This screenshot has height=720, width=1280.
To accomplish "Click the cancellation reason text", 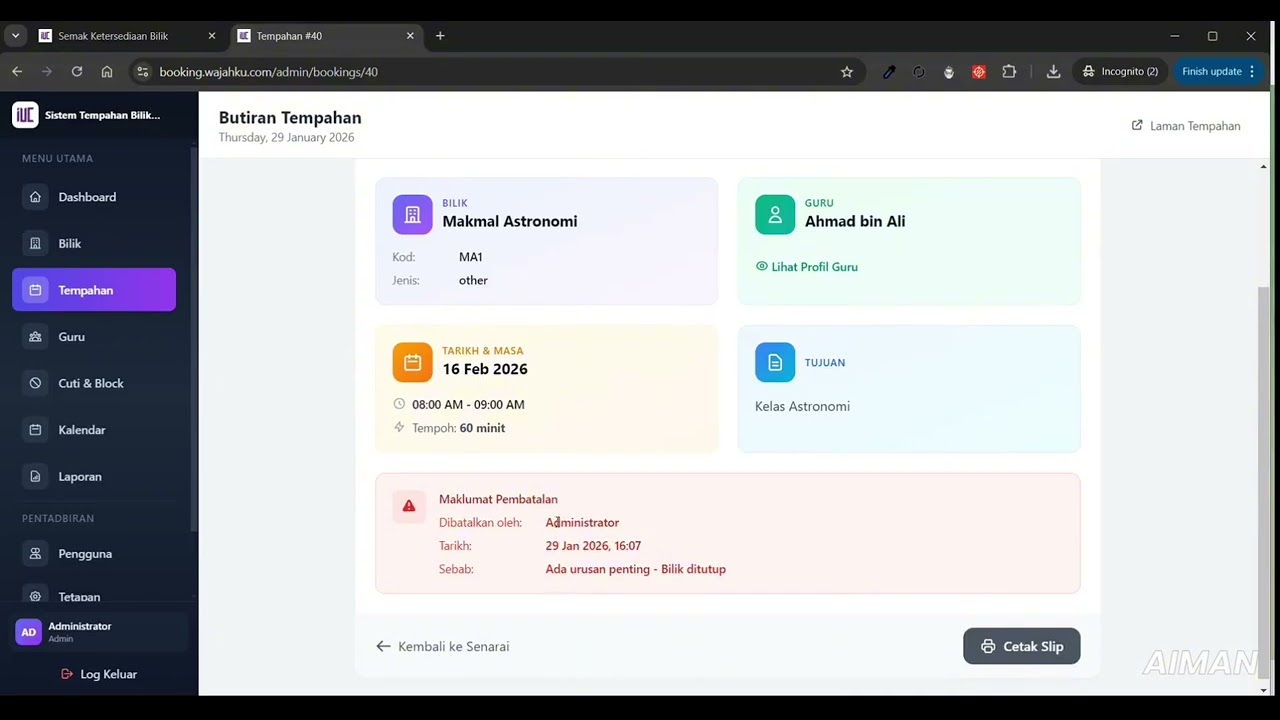I will 636,569.
